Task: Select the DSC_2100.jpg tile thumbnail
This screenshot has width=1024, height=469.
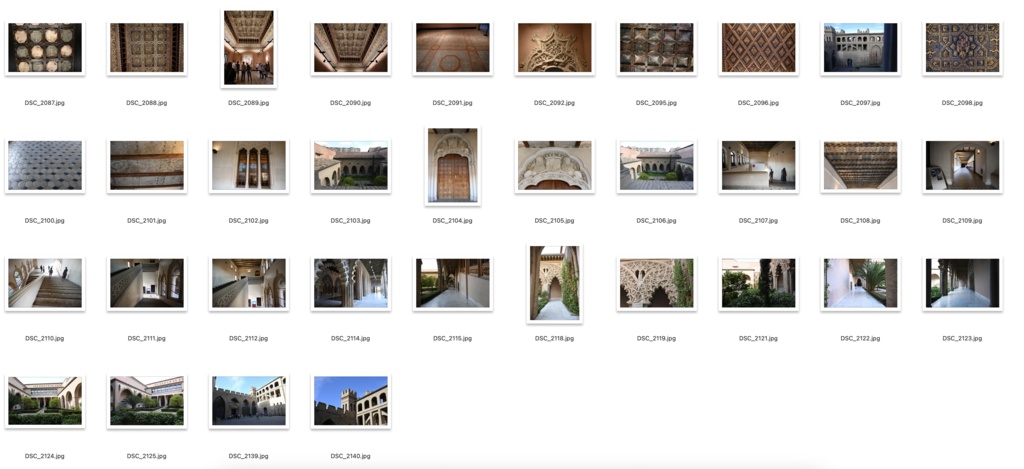Action: click(44, 165)
